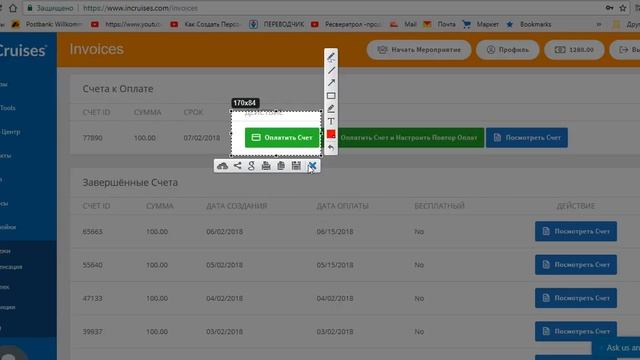Click the СУММА header under Счета к Оплате
This screenshot has height=360, width=640.
(x=148, y=112)
